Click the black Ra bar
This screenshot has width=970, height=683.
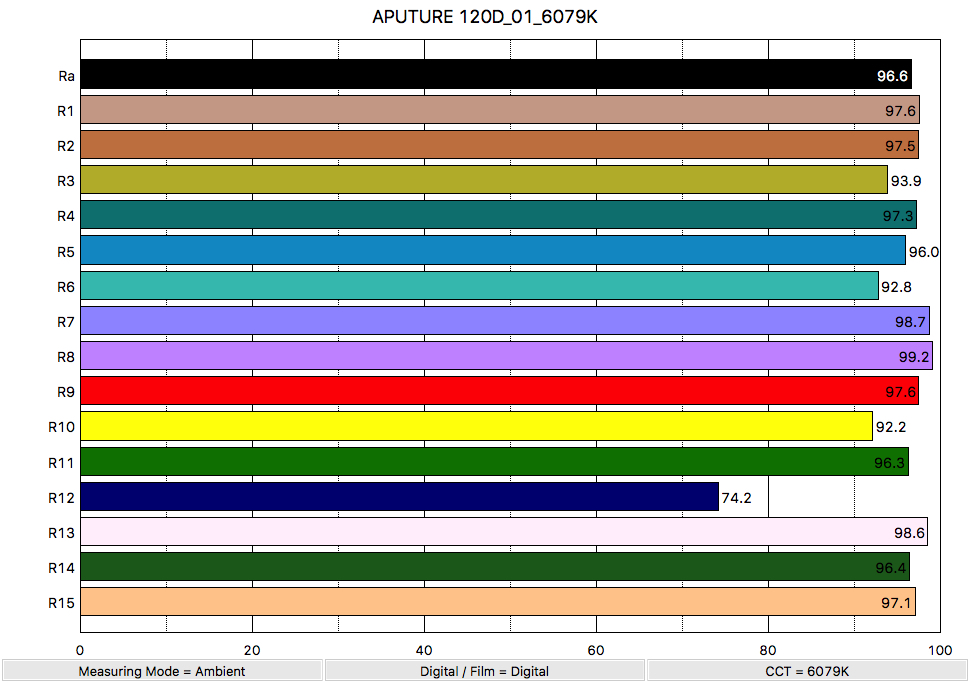495,74
